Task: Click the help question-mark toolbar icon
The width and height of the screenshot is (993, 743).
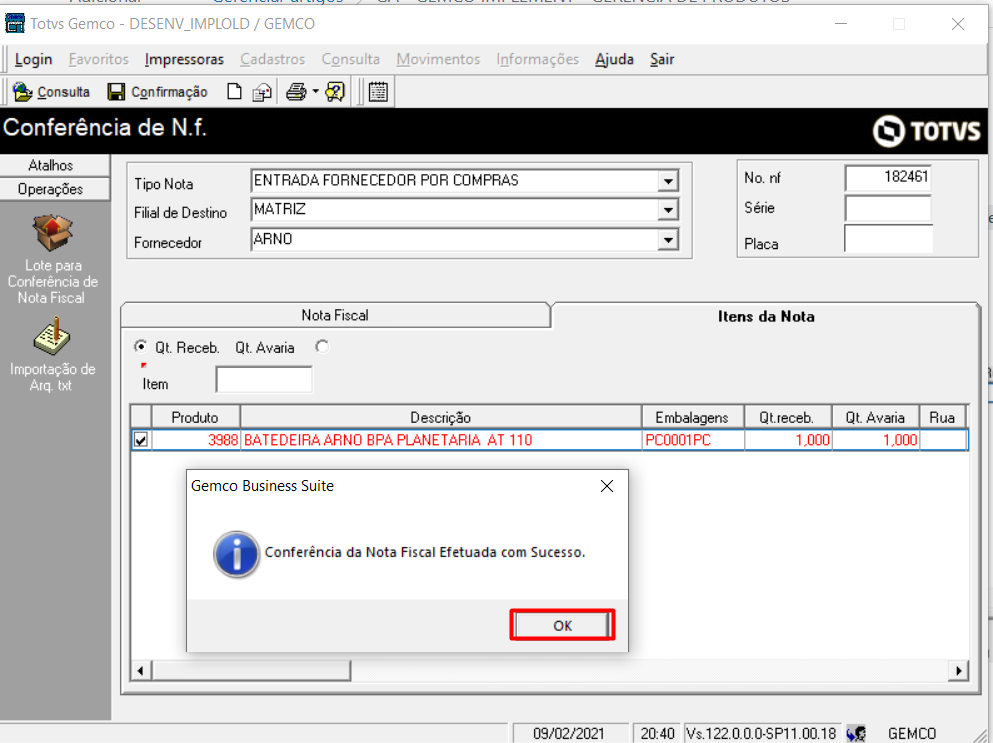Action: pyautogui.click(x=334, y=92)
